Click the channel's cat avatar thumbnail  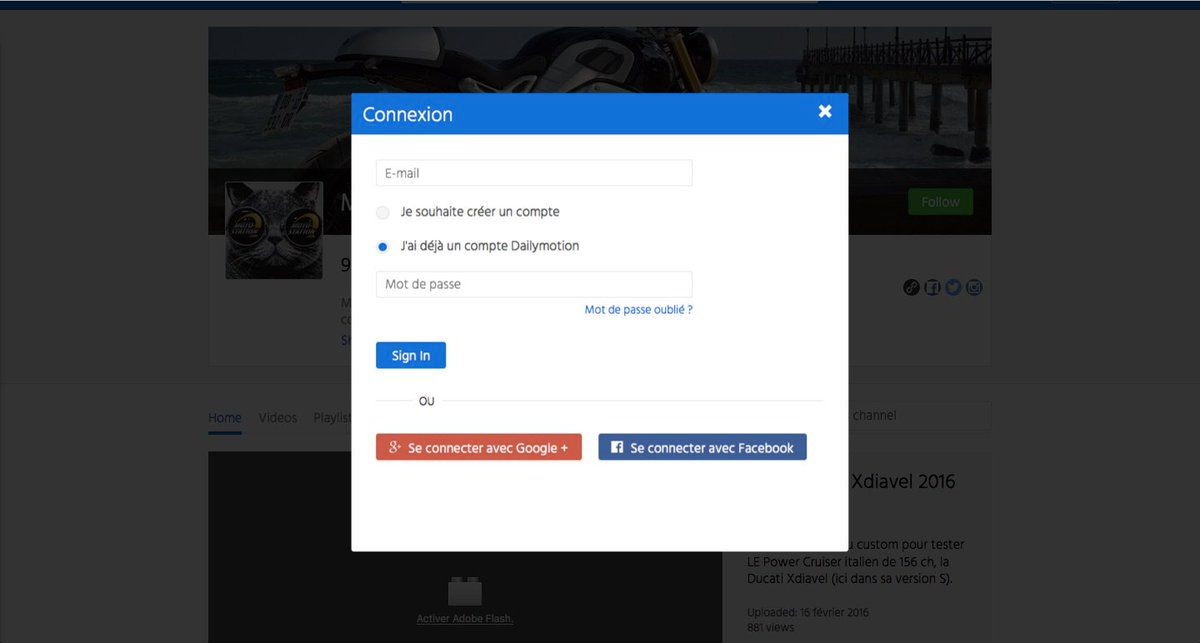coord(274,230)
